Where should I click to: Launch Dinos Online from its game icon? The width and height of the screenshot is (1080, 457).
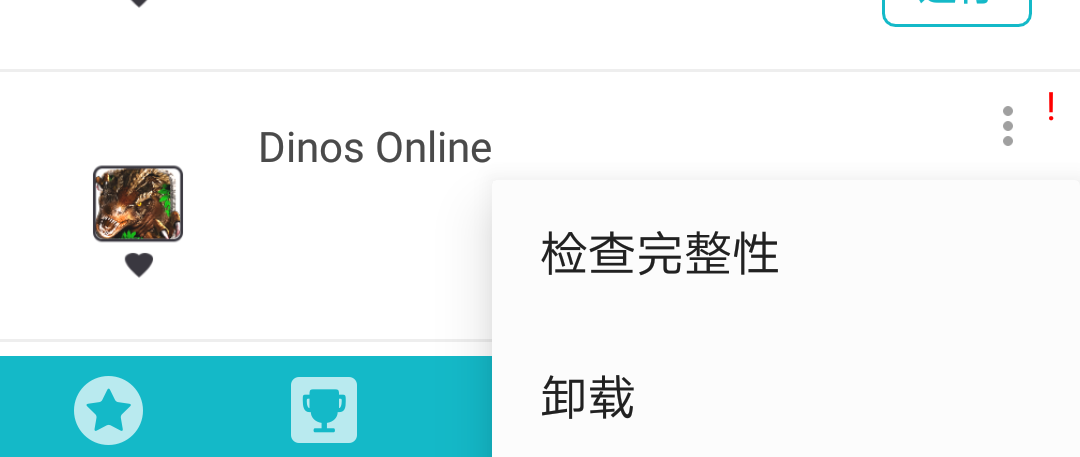[x=138, y=203]
